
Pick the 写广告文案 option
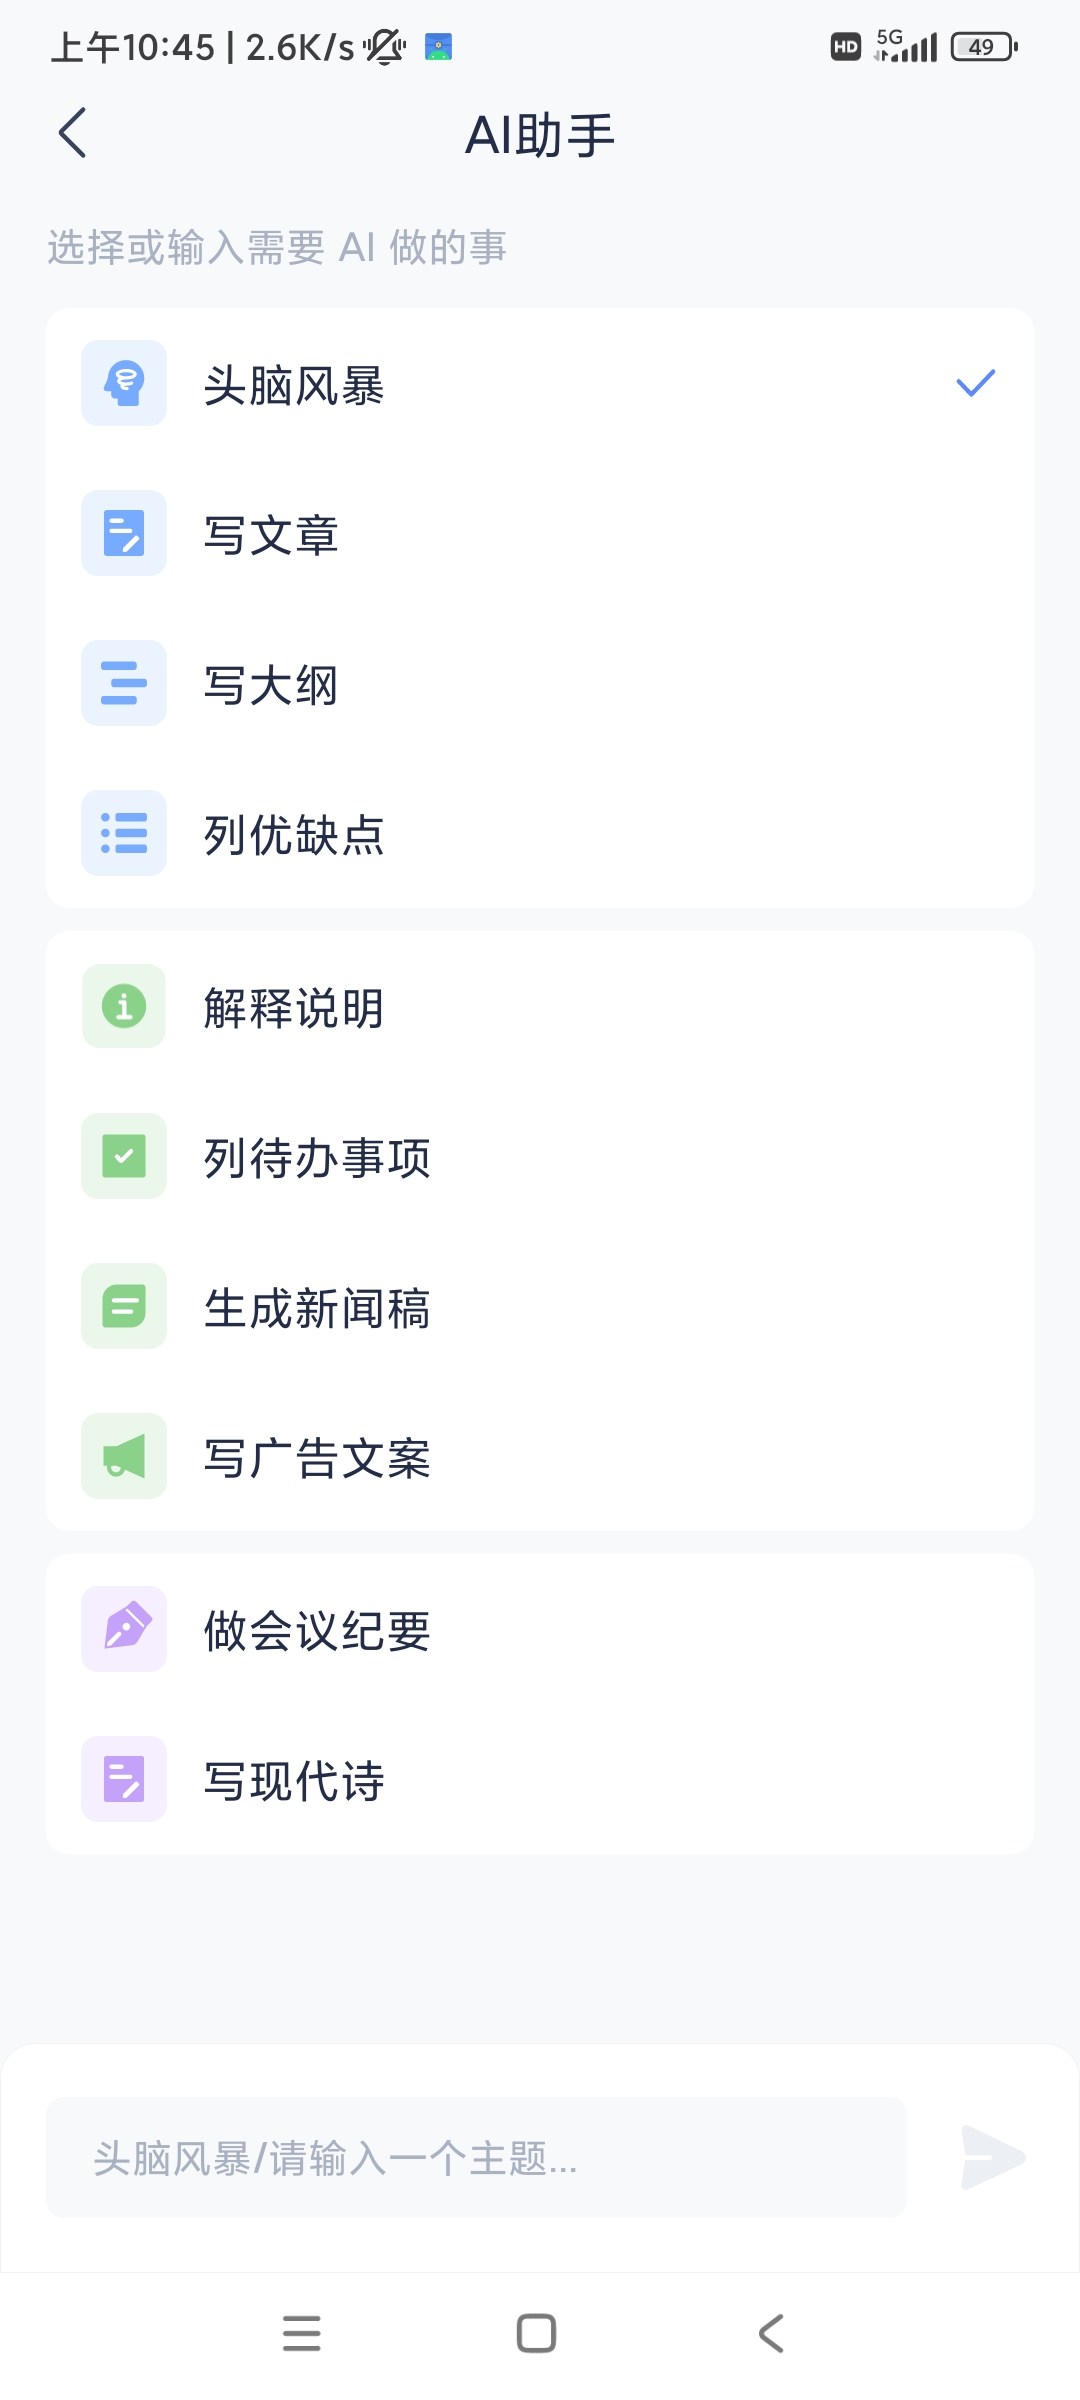pyautogui.click(x=317, y=1458)
